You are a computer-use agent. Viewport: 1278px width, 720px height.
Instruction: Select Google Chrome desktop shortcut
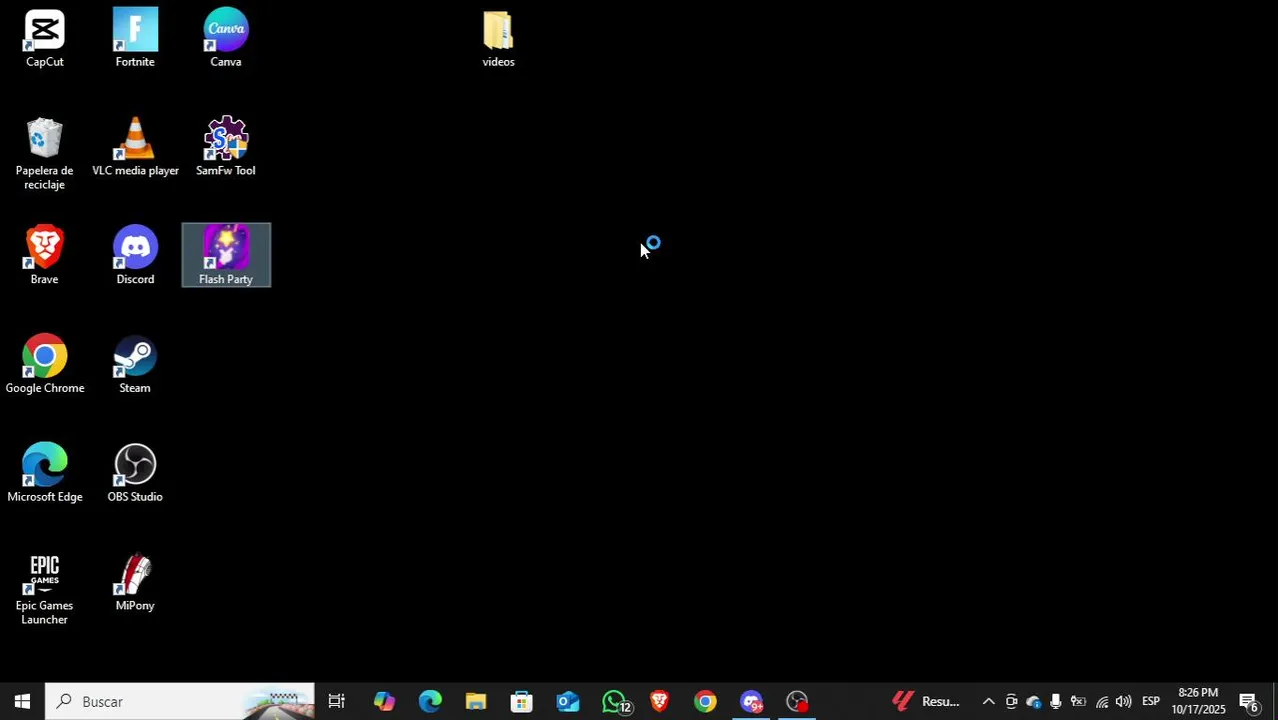44,365
